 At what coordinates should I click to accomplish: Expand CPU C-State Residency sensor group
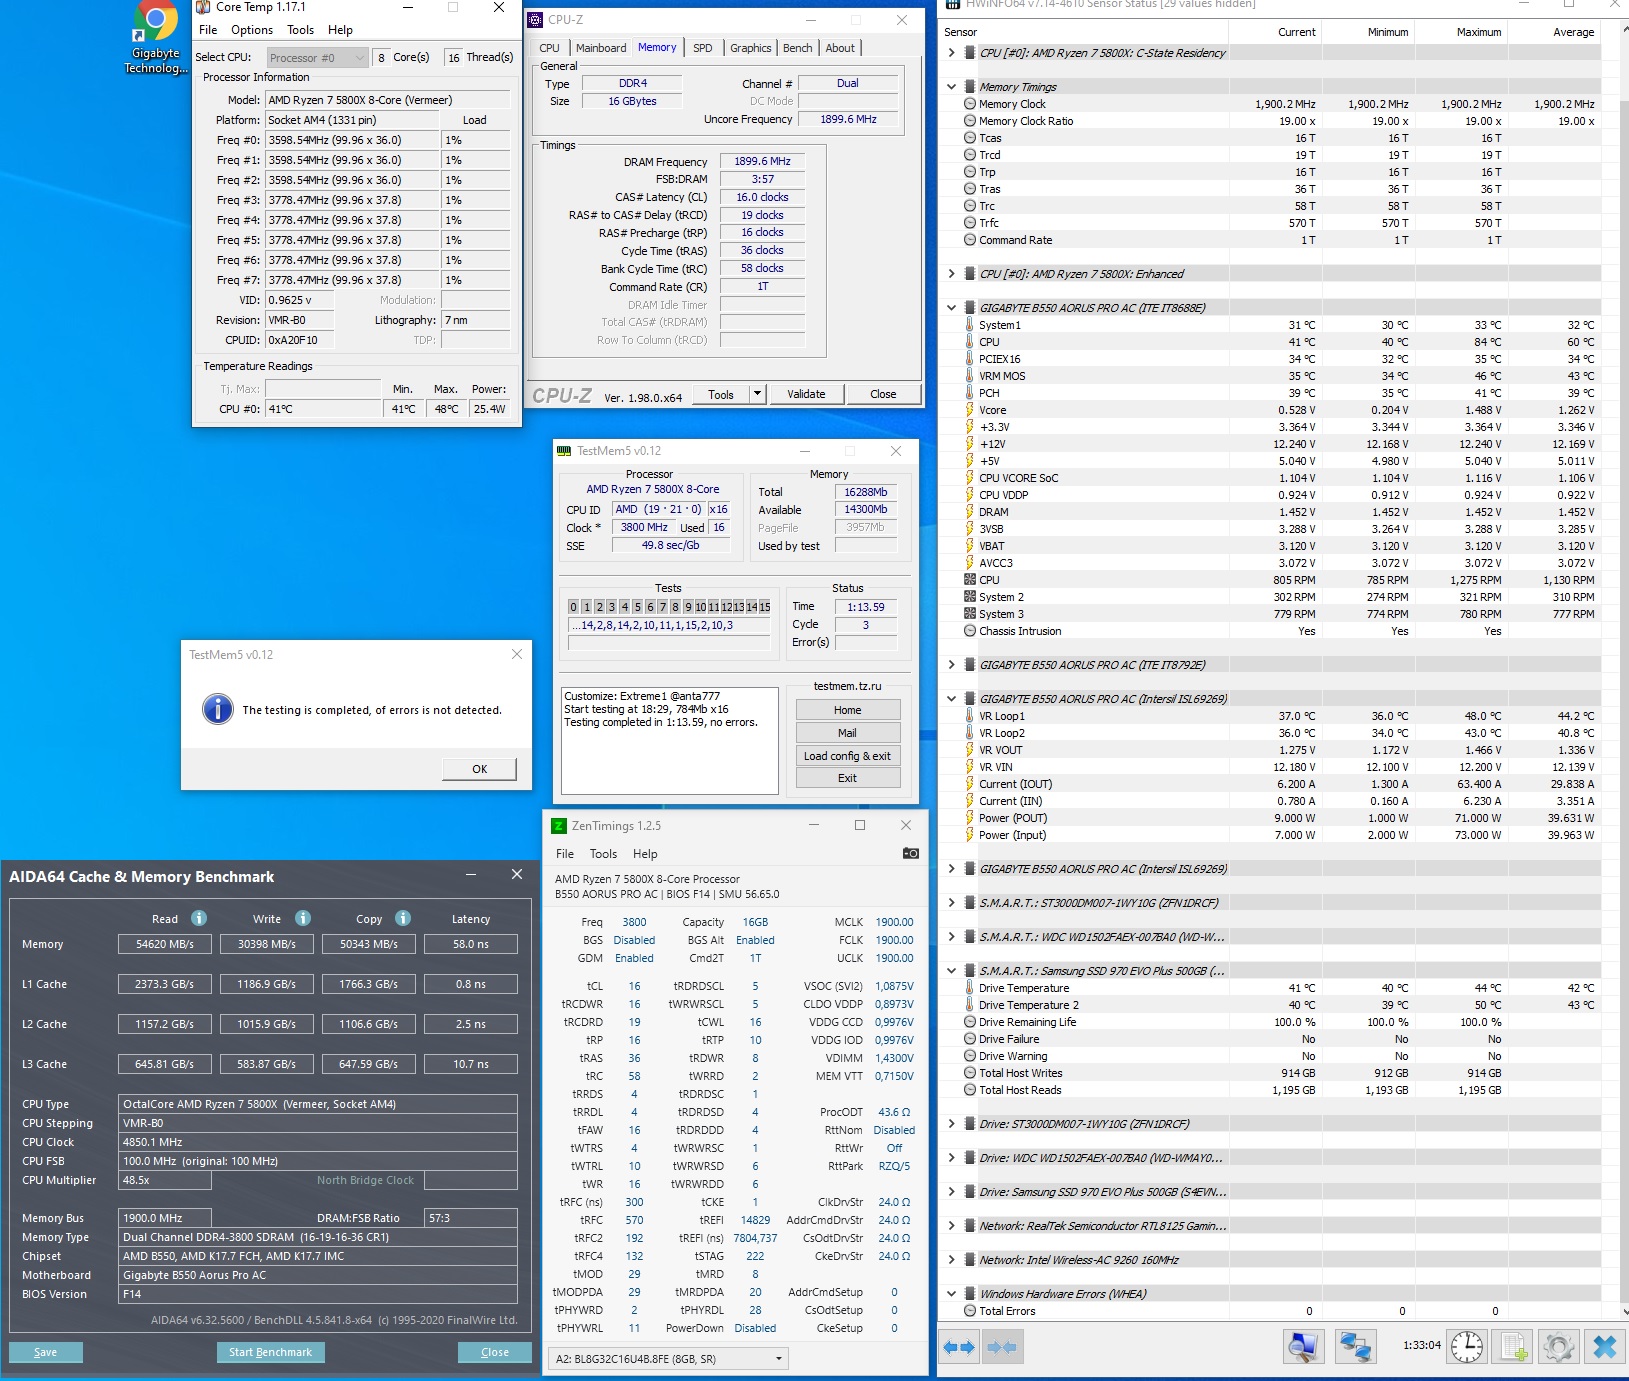point(951,53)
